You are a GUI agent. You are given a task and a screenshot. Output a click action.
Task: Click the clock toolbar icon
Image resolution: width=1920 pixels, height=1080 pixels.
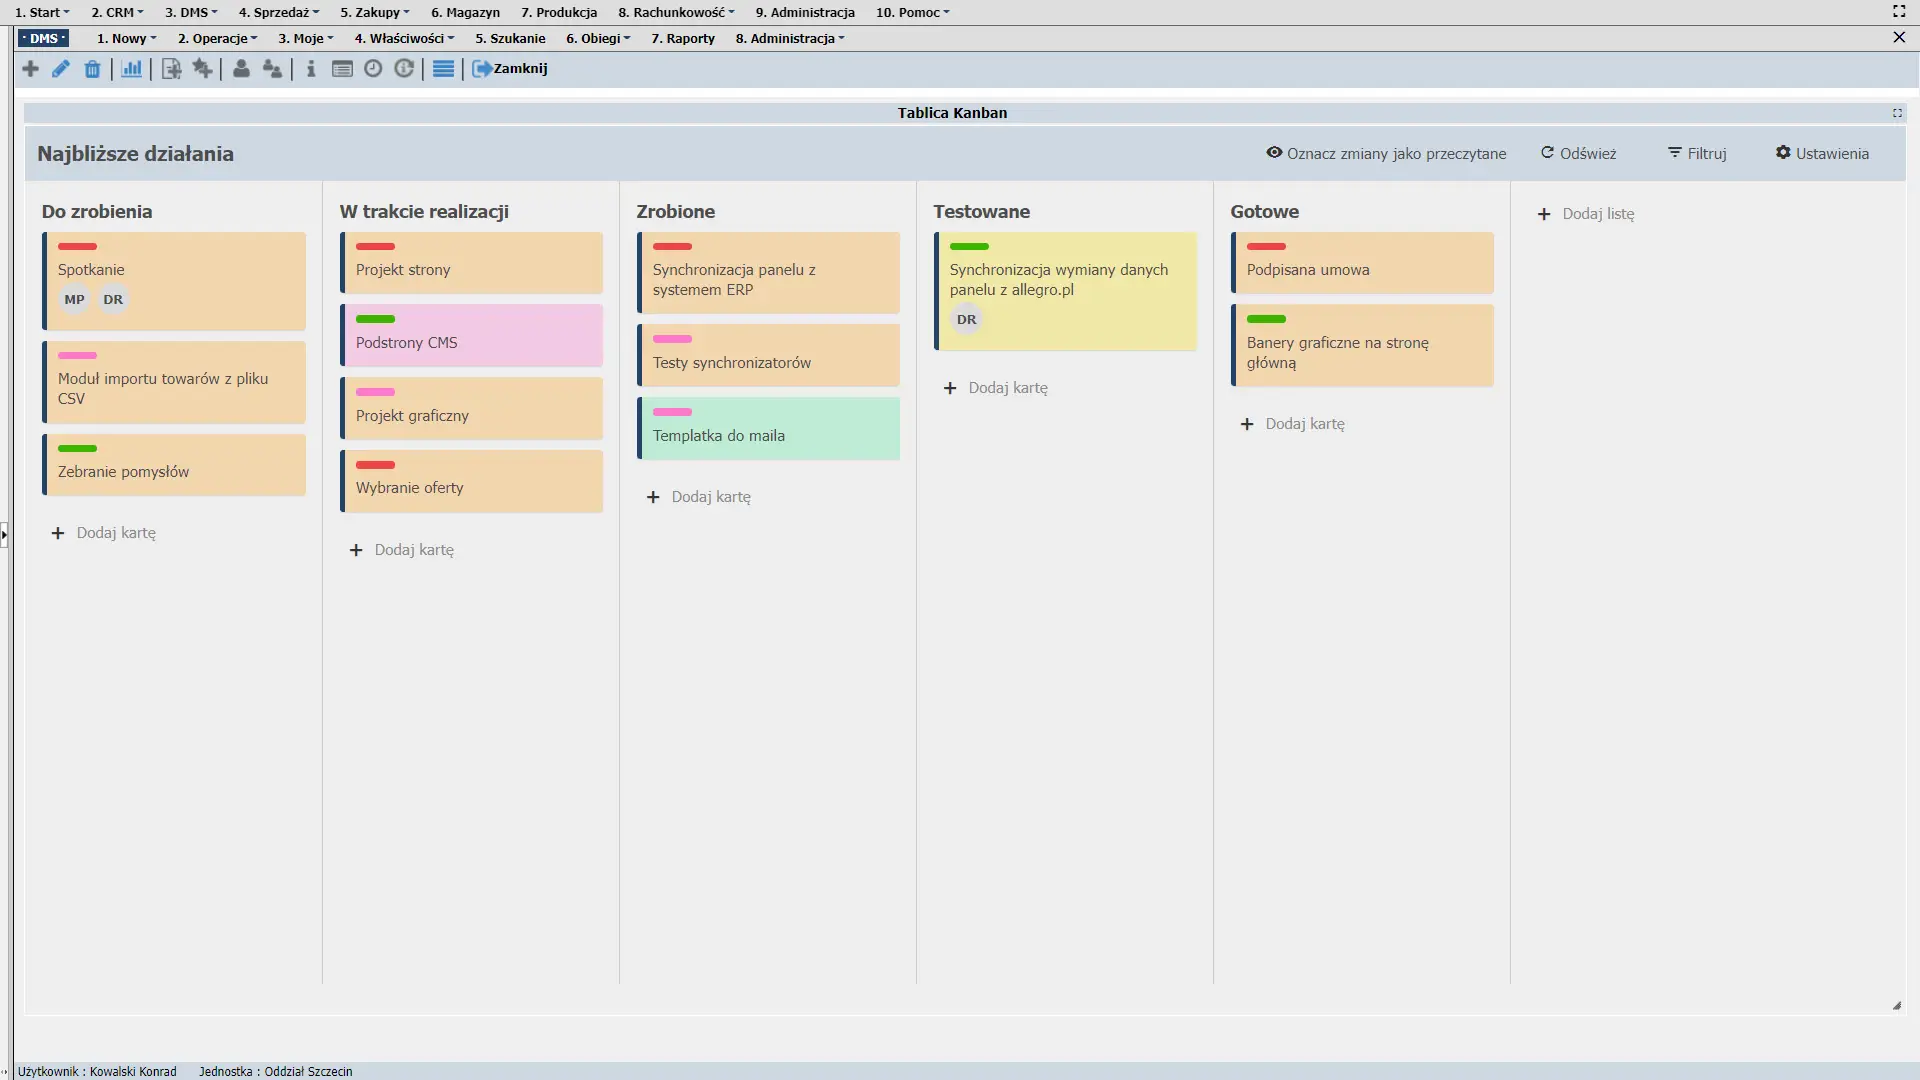click(373, 69)
